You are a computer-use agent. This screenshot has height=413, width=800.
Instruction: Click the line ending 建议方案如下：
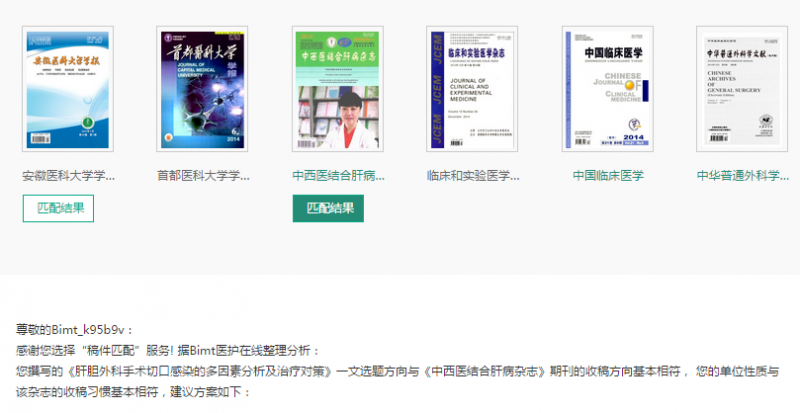click(133, 392)
